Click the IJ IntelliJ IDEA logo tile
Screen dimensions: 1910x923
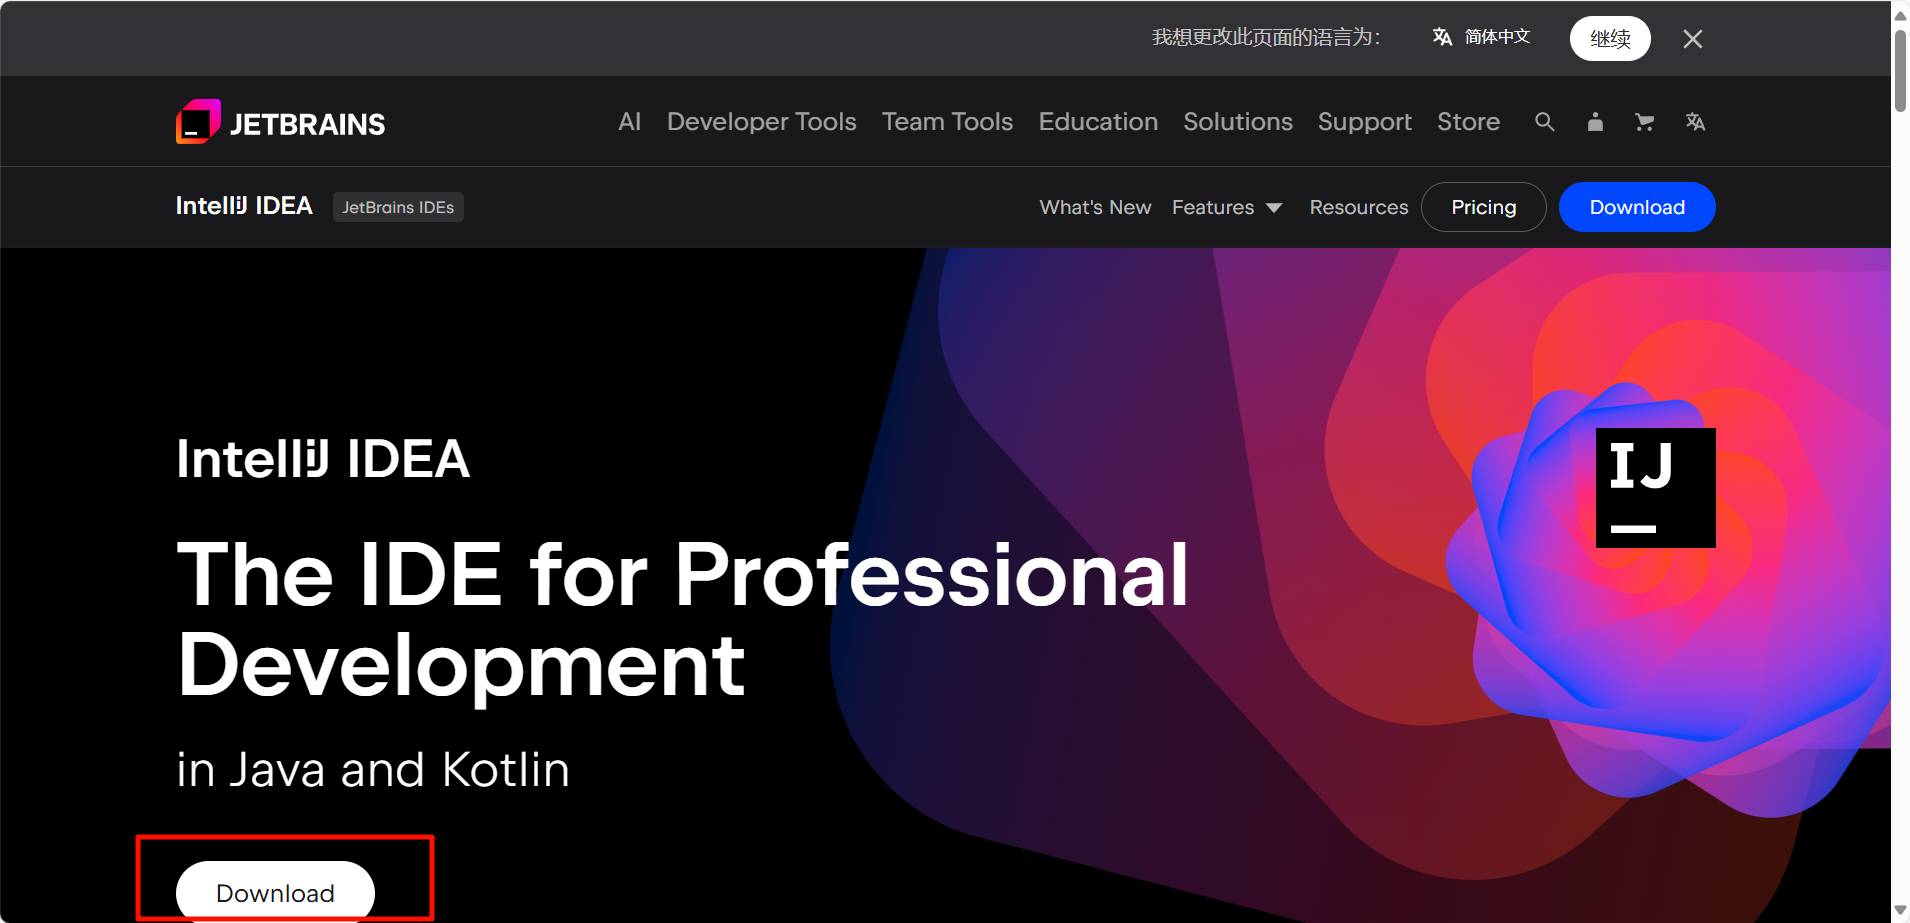pos(1655,487)
